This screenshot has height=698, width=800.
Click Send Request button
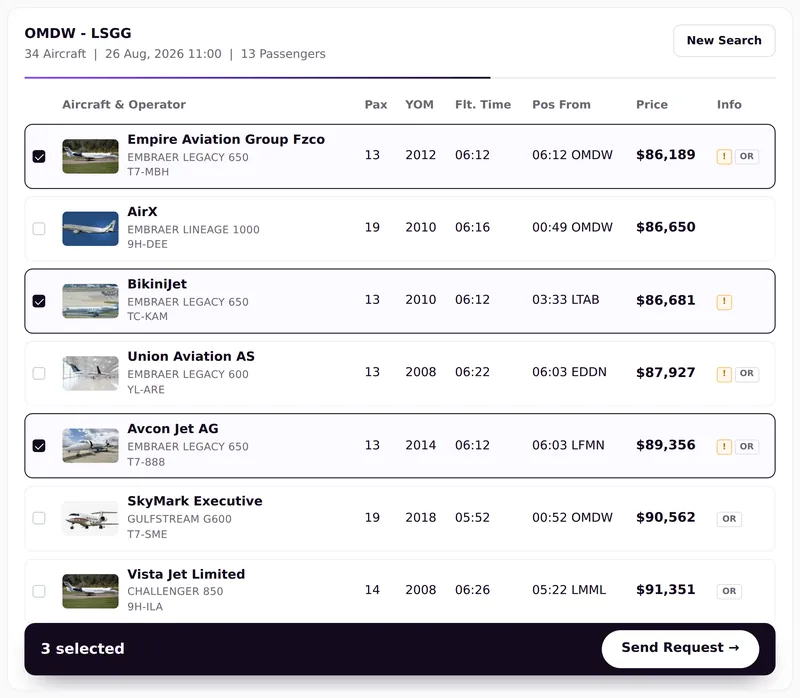(680, 648)
